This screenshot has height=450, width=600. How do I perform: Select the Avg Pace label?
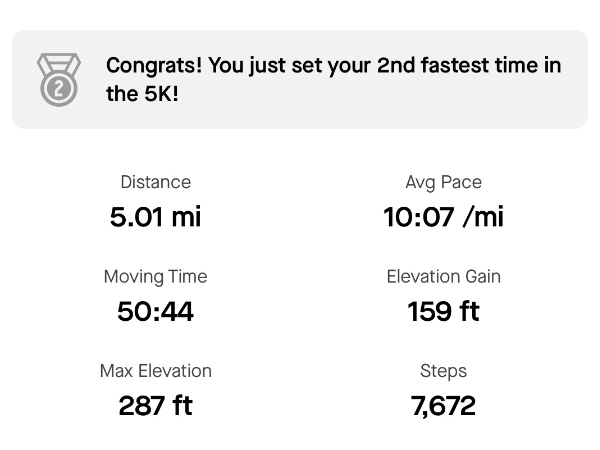click(x=443, y=182)
